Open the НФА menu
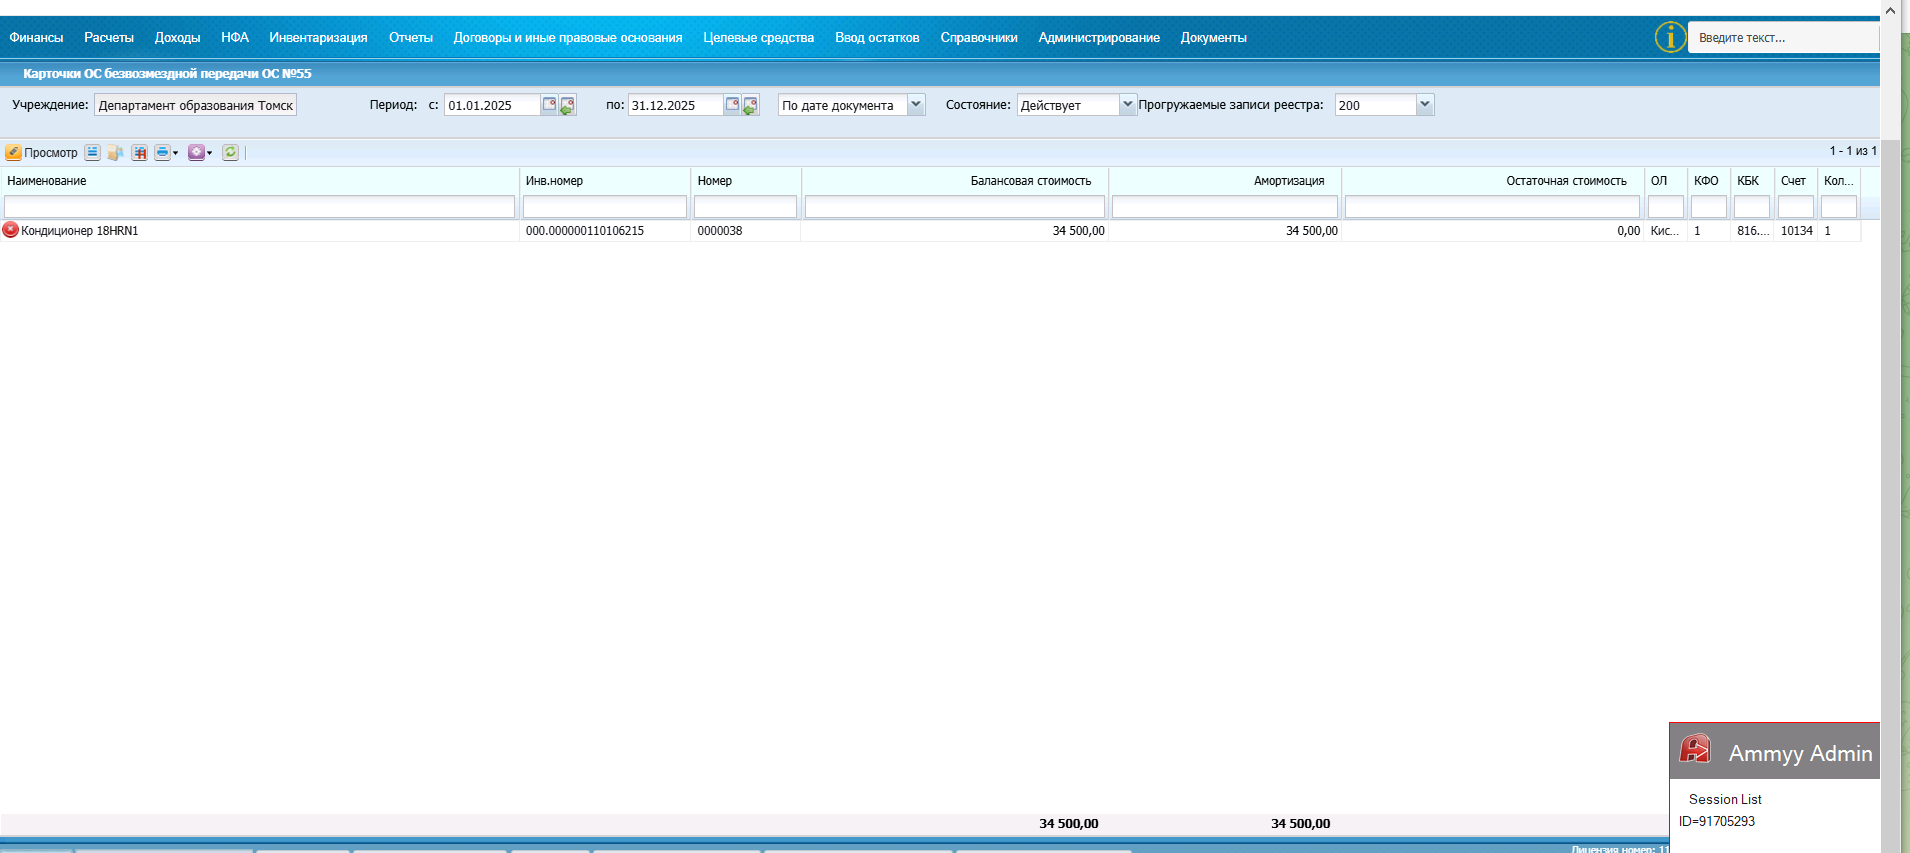 point(235,38)
